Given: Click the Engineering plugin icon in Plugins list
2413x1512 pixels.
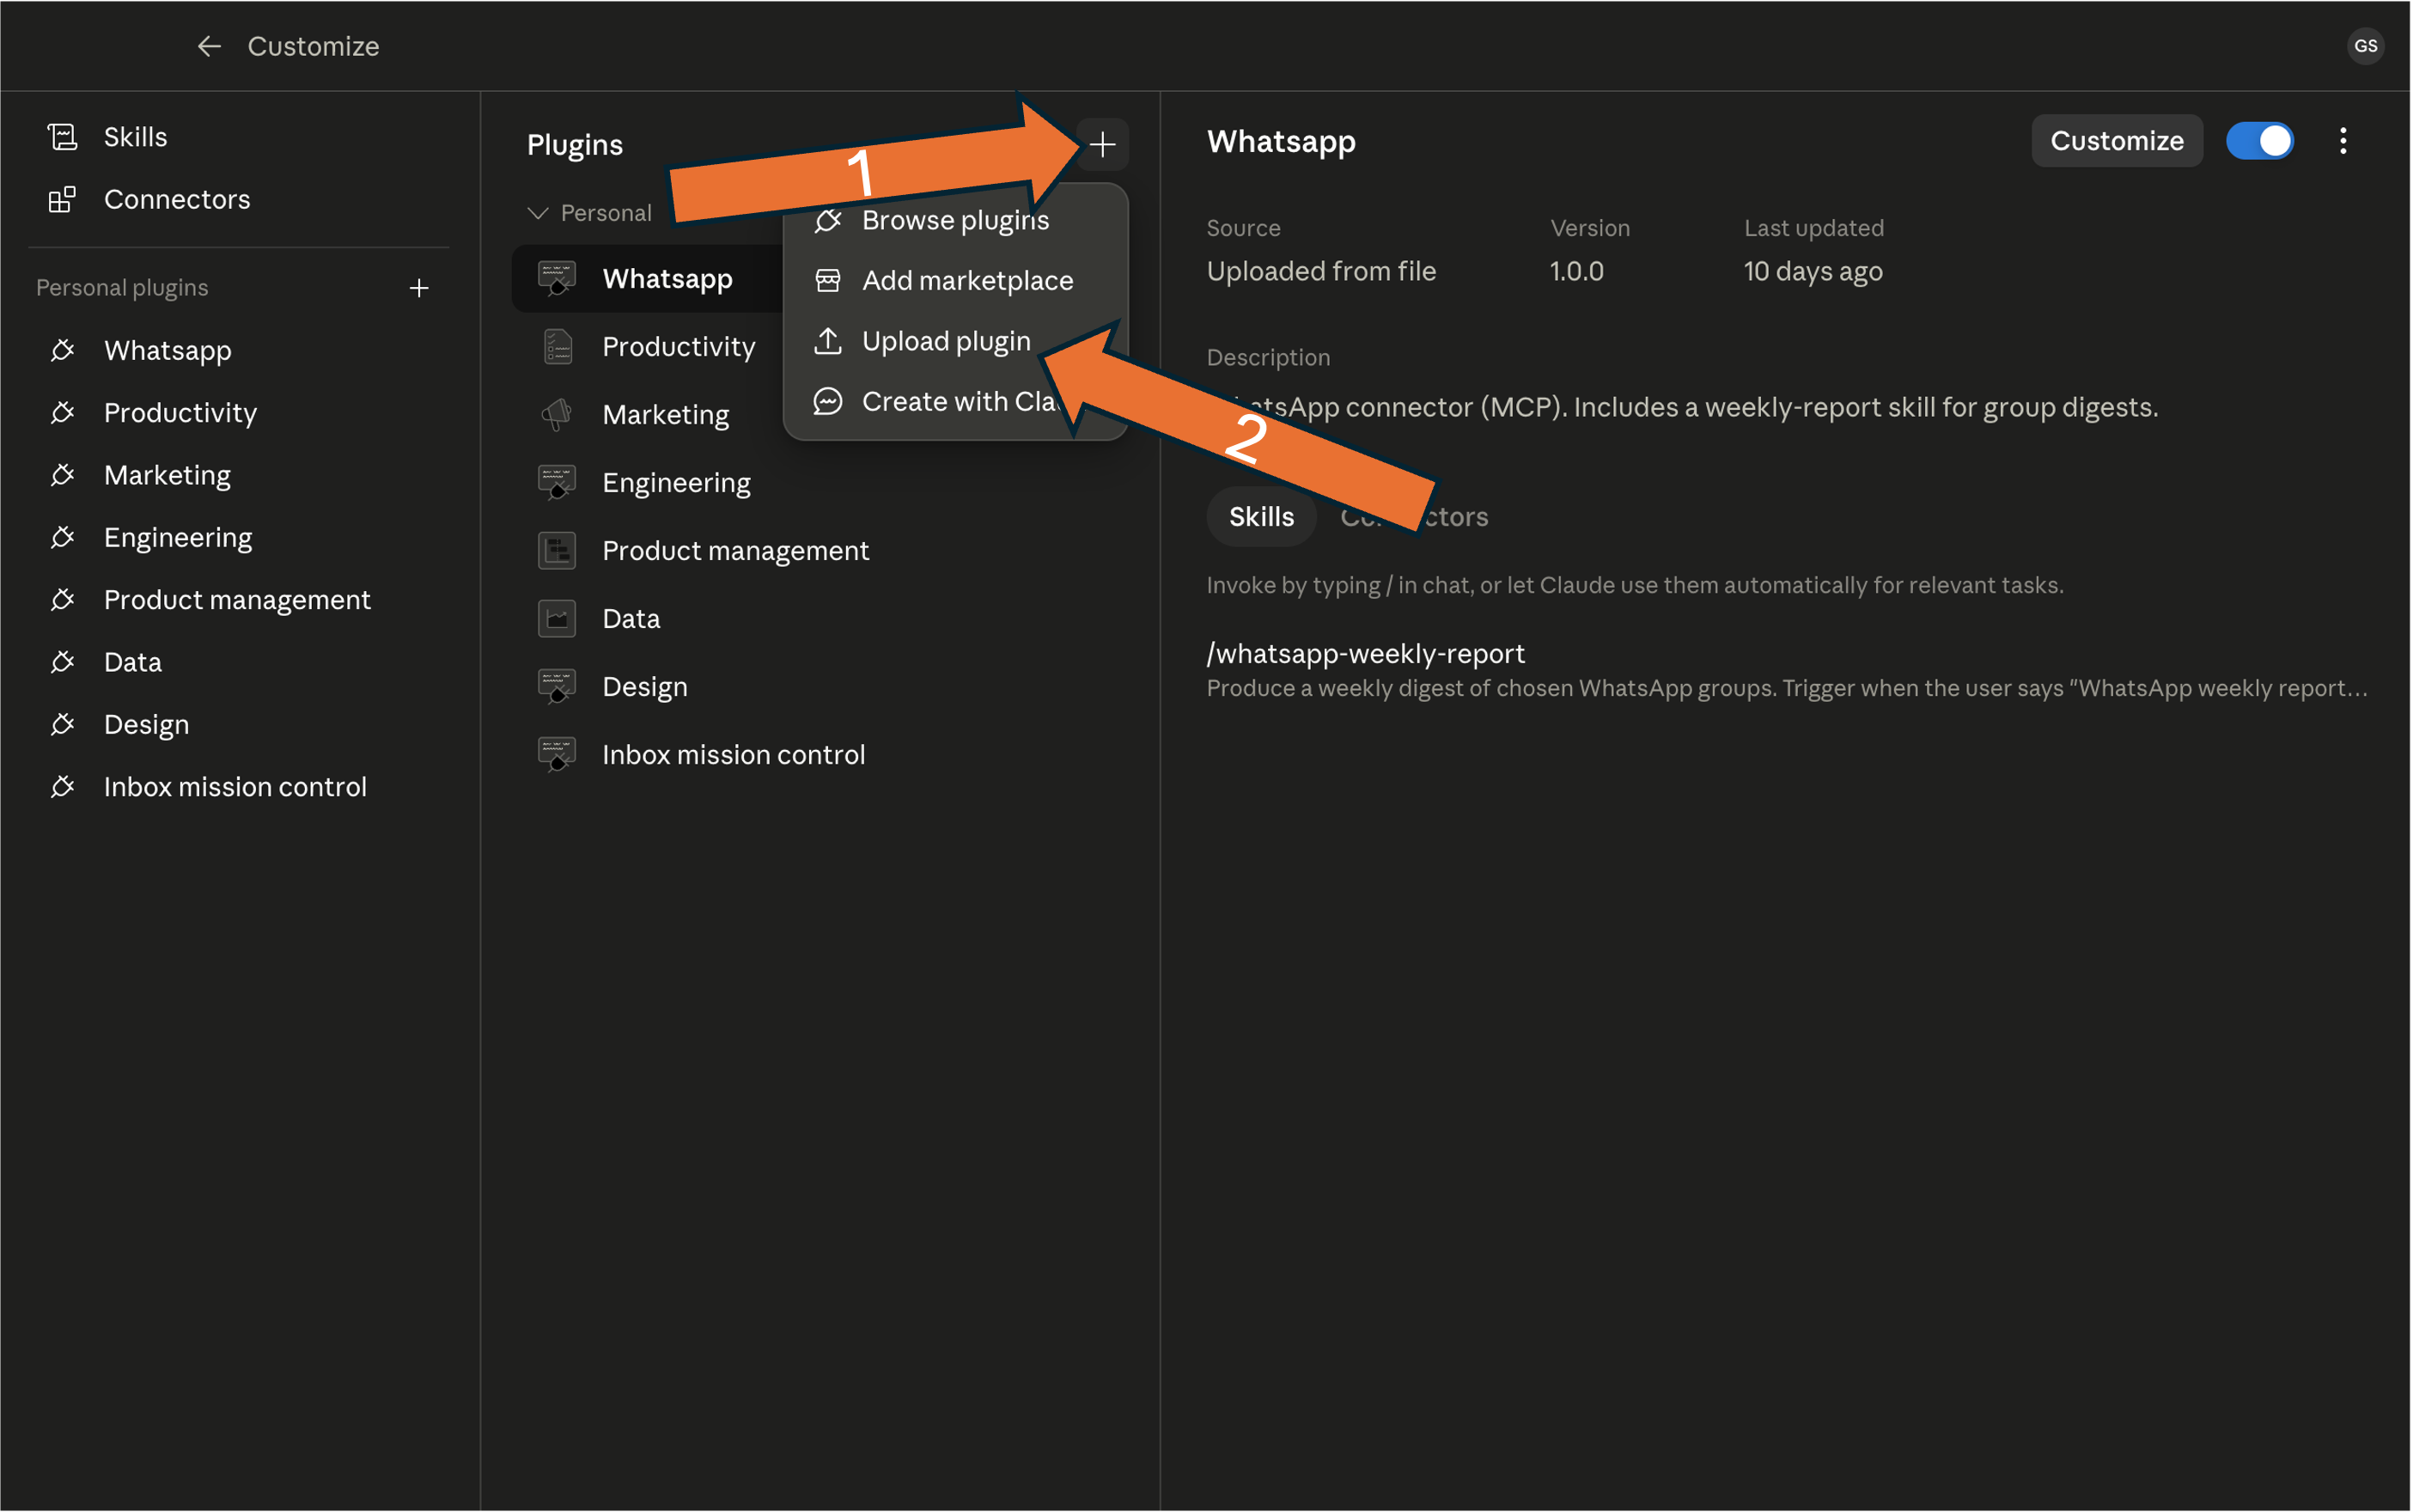Looking at the screenshot, I should [557, 482].
